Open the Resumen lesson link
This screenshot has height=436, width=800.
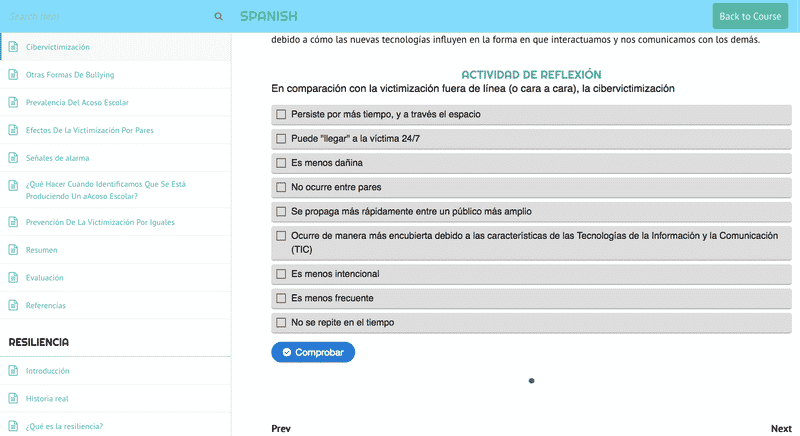click(x=41, y=250)
